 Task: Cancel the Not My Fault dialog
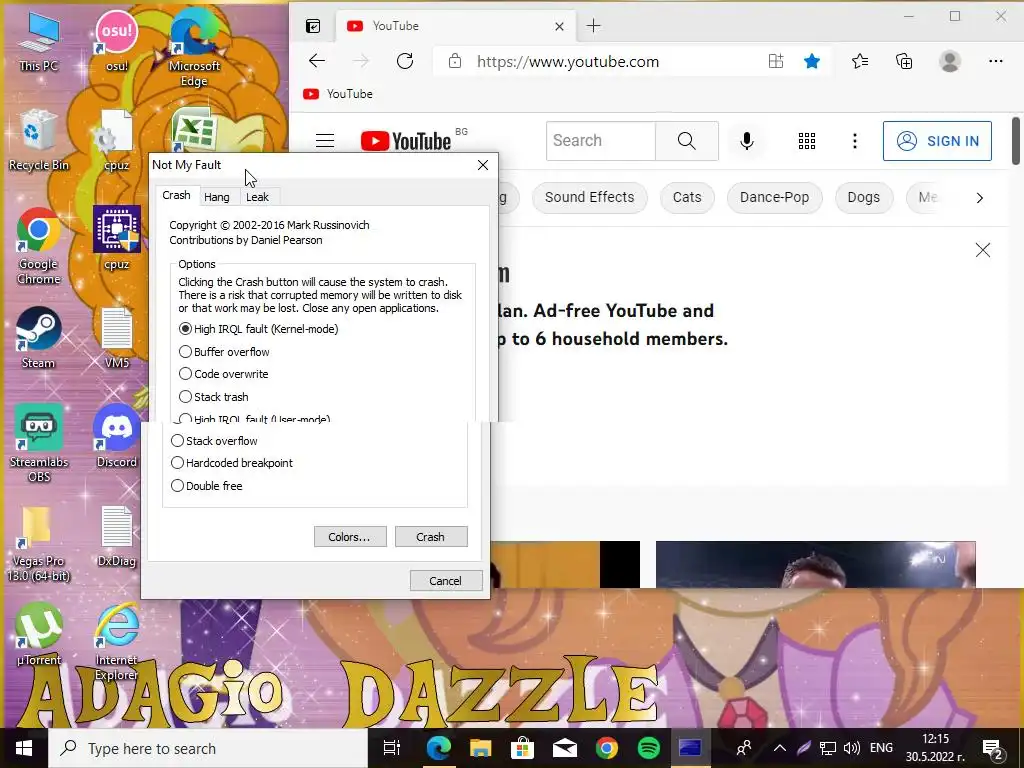[445, 581]
